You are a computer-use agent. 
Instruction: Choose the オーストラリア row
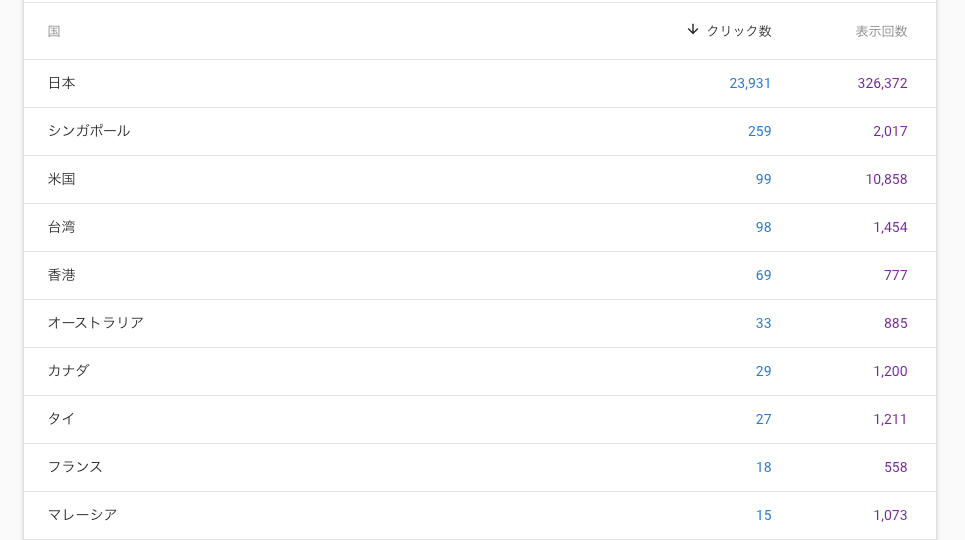click(x=96, y=323)
